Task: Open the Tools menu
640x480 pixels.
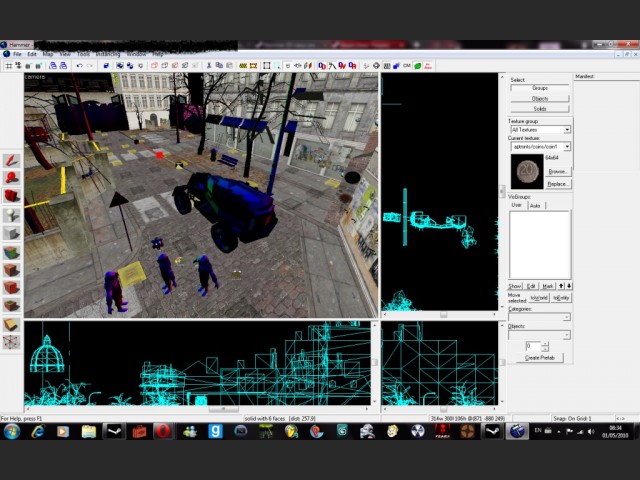Action: tap(83, 54)
